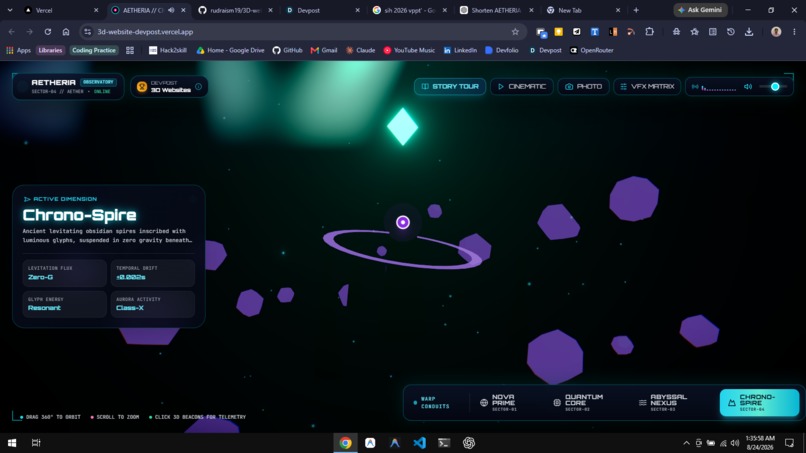The width and height of the screenshot is (806, 453).
Task: Click the Chrono-Spire heading
Action: tap(80, 215)
